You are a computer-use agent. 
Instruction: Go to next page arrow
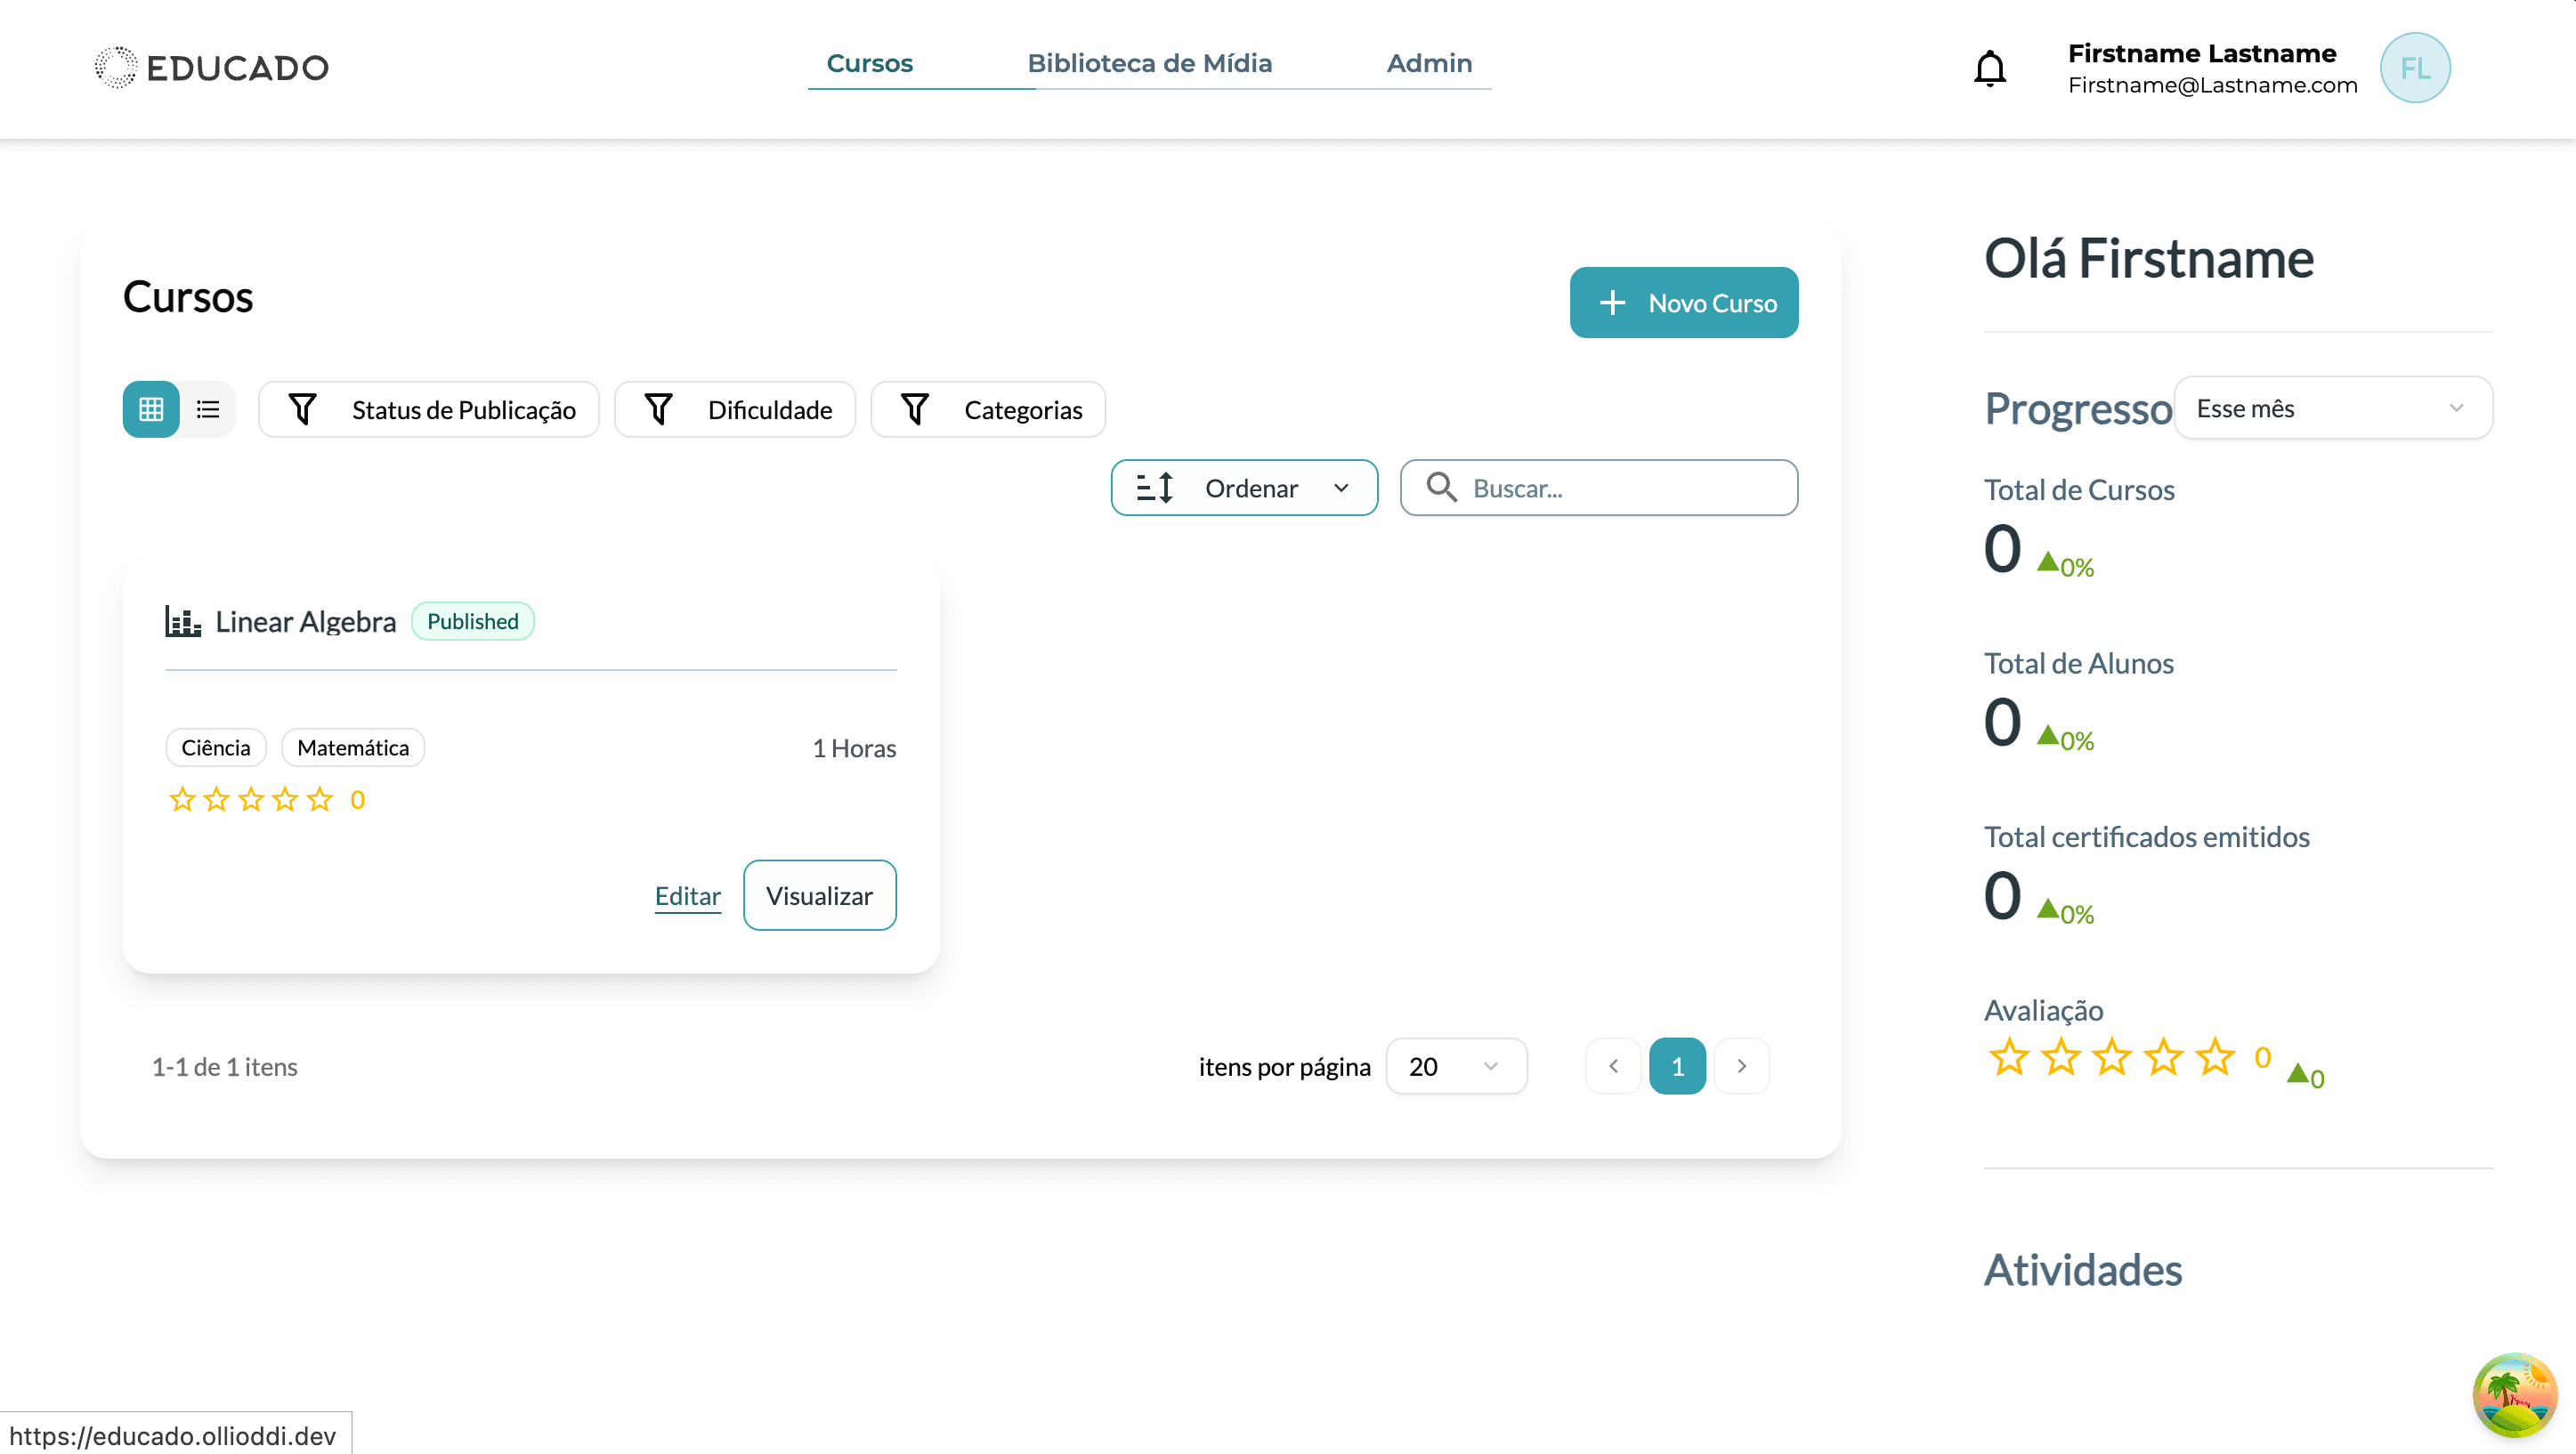[1741, 1066]
